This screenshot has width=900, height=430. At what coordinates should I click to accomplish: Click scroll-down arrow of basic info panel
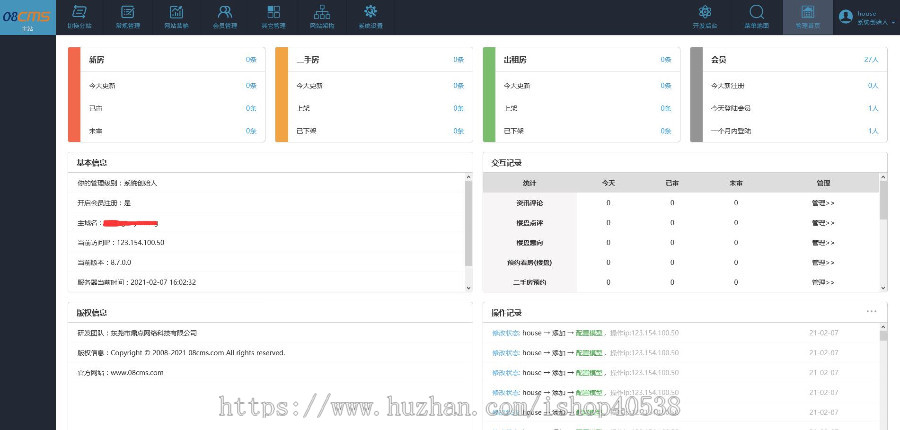[x=468, y=288]
